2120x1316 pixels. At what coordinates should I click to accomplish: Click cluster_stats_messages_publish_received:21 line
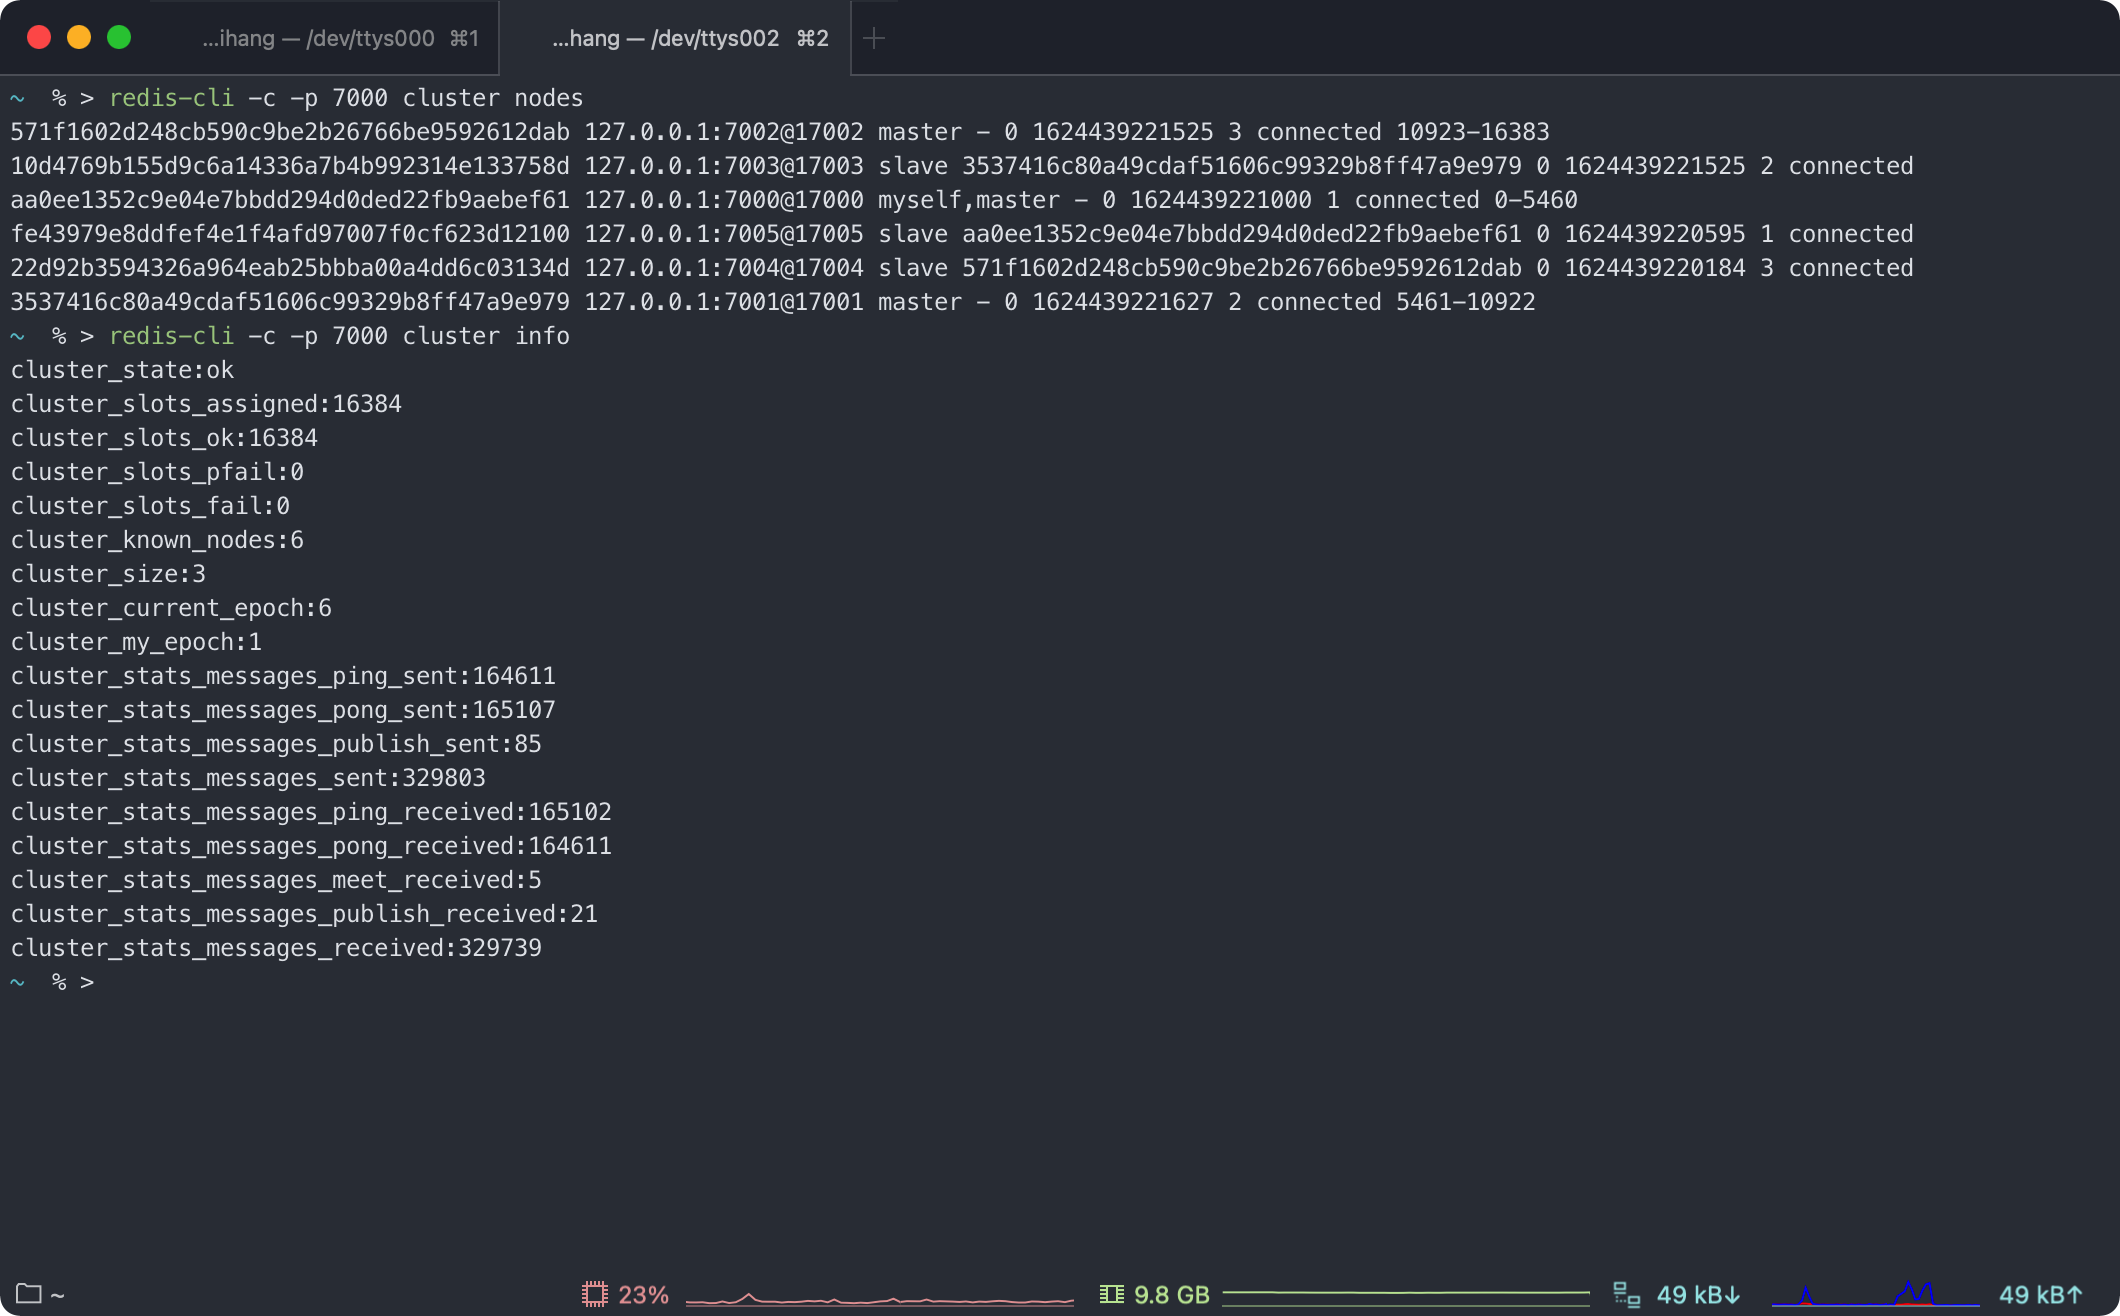pos(304,914)
